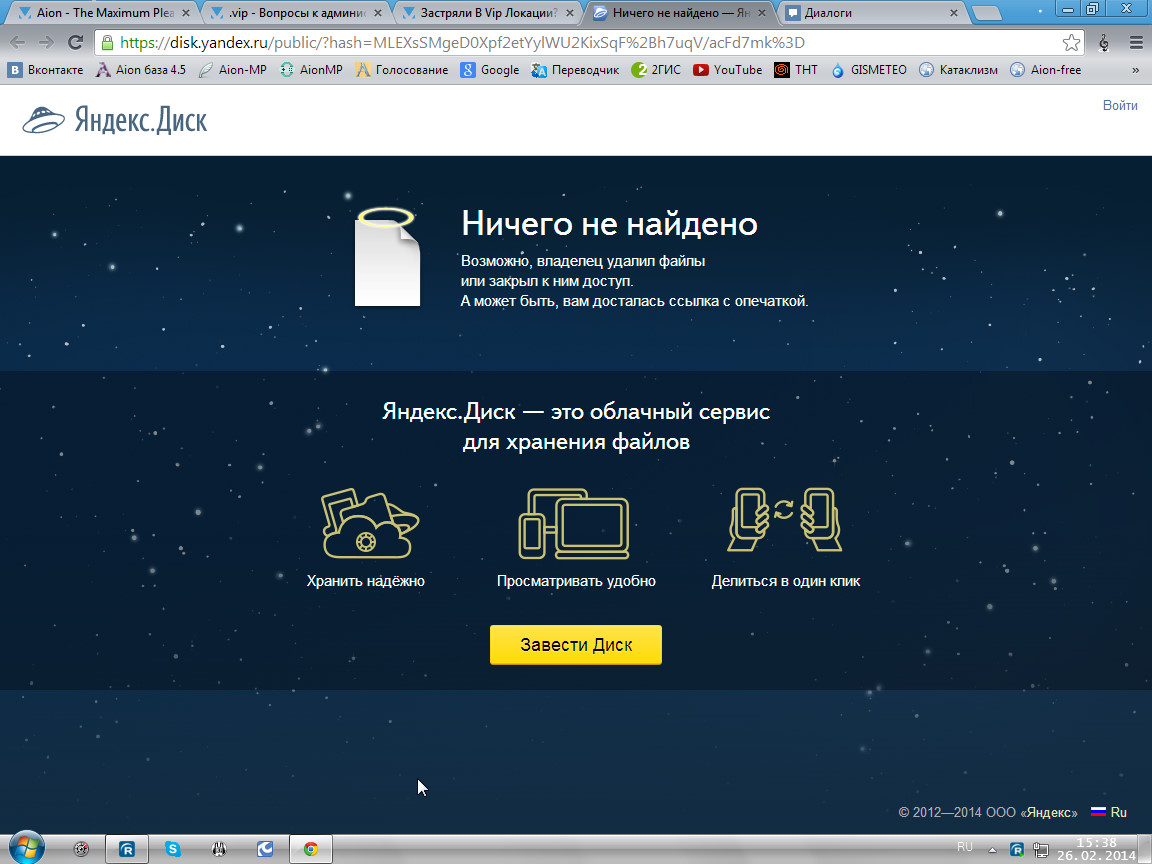Screen dimensions: 1152x864
Task: Reload the page with the refresh icon
Action: tap(75, 43)
